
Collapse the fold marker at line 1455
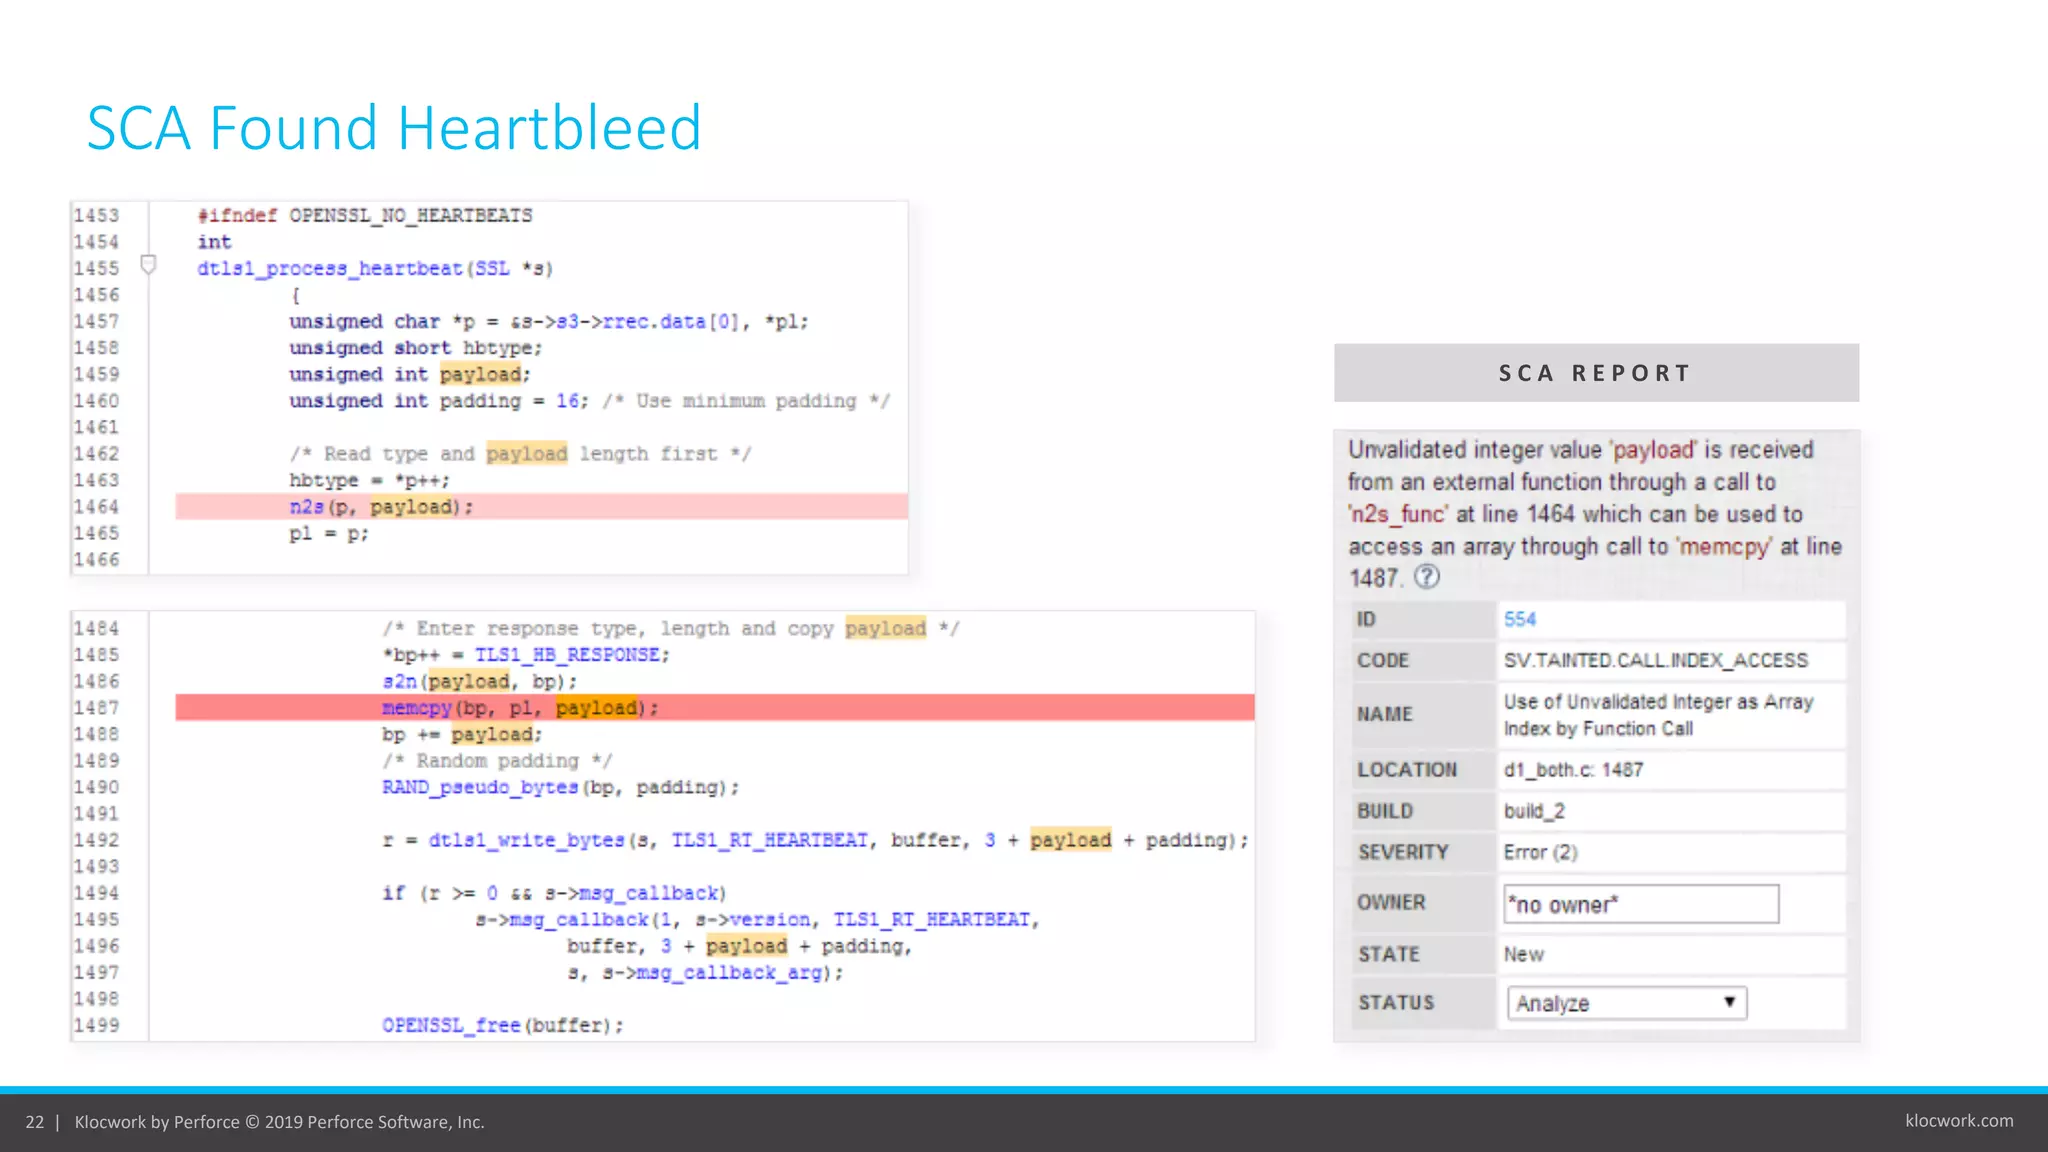[x=148, y=265]
